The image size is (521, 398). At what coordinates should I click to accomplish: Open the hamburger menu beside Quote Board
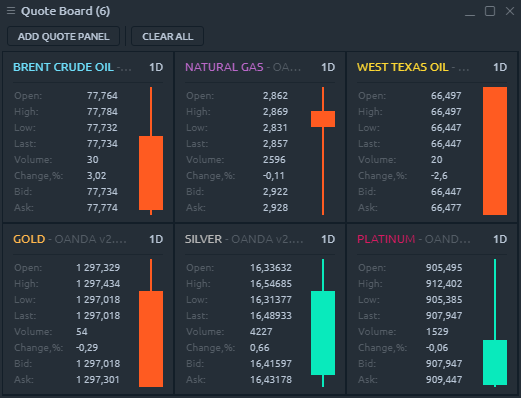point(11,11)
